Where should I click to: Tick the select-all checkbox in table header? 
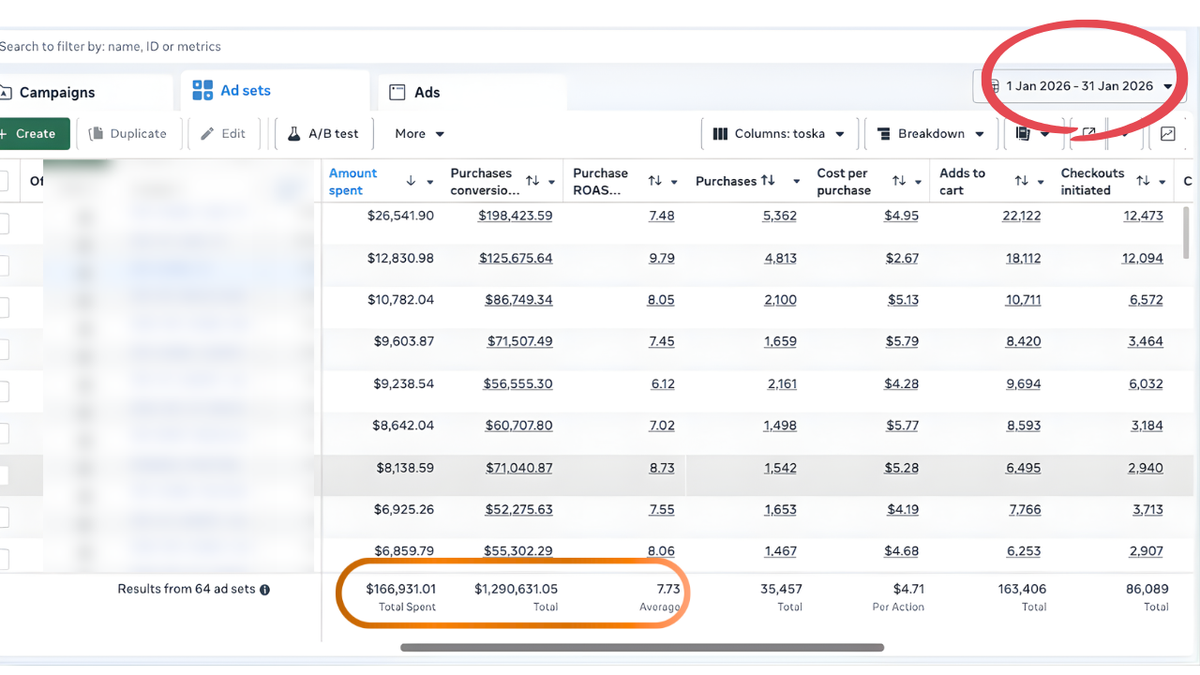[x=3, y=181]
